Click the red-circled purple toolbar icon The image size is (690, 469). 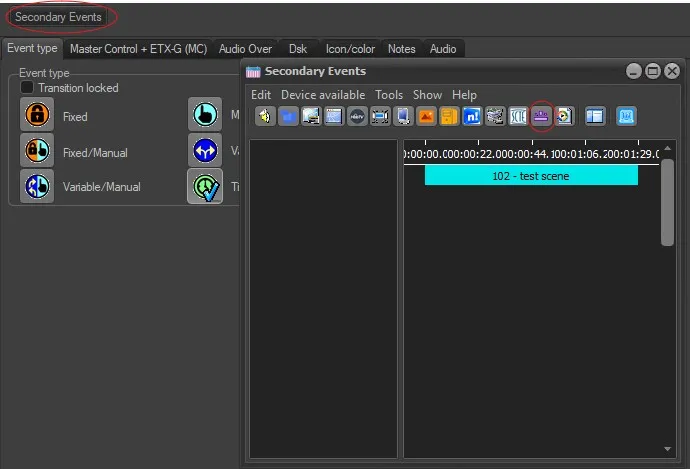(542, 116)
